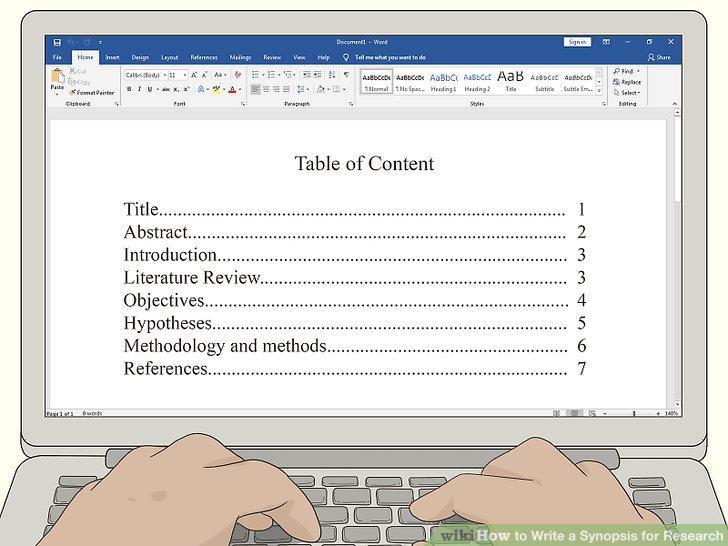Screen dimensions: 728x546
Task: Open Ribbon Display Options
Action: click(x=606, y=42)
